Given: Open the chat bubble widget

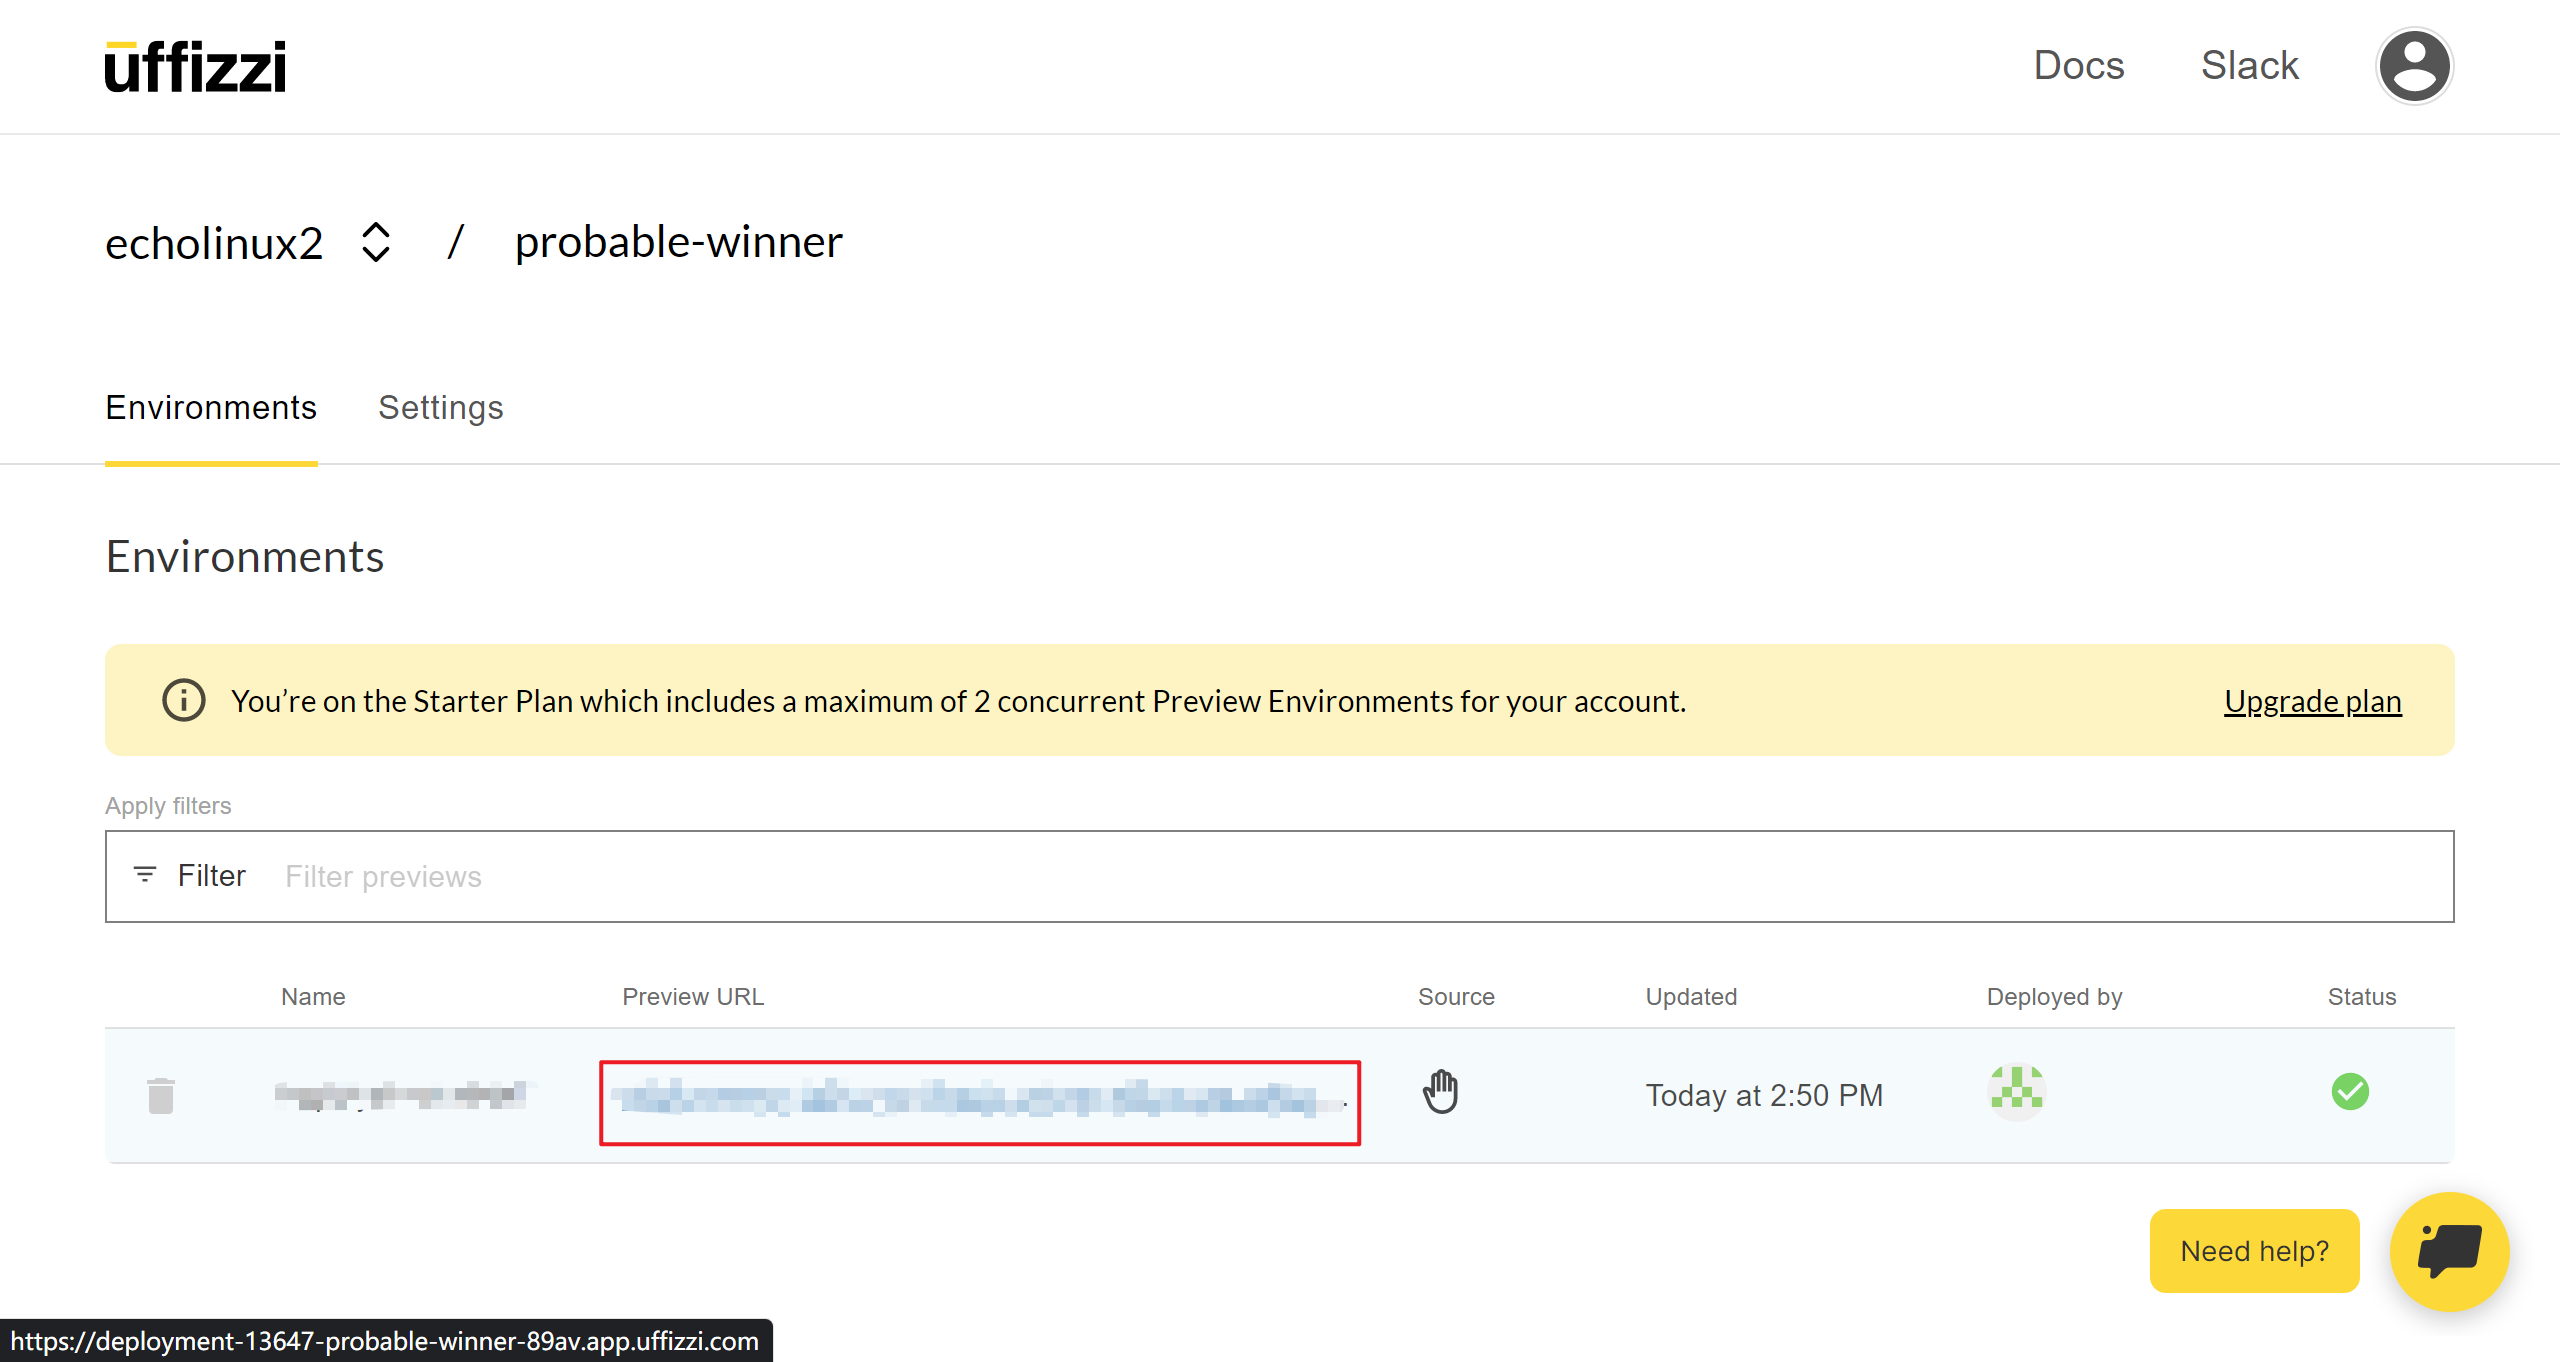Looking at the screenshot, I should point(2449,1250).
